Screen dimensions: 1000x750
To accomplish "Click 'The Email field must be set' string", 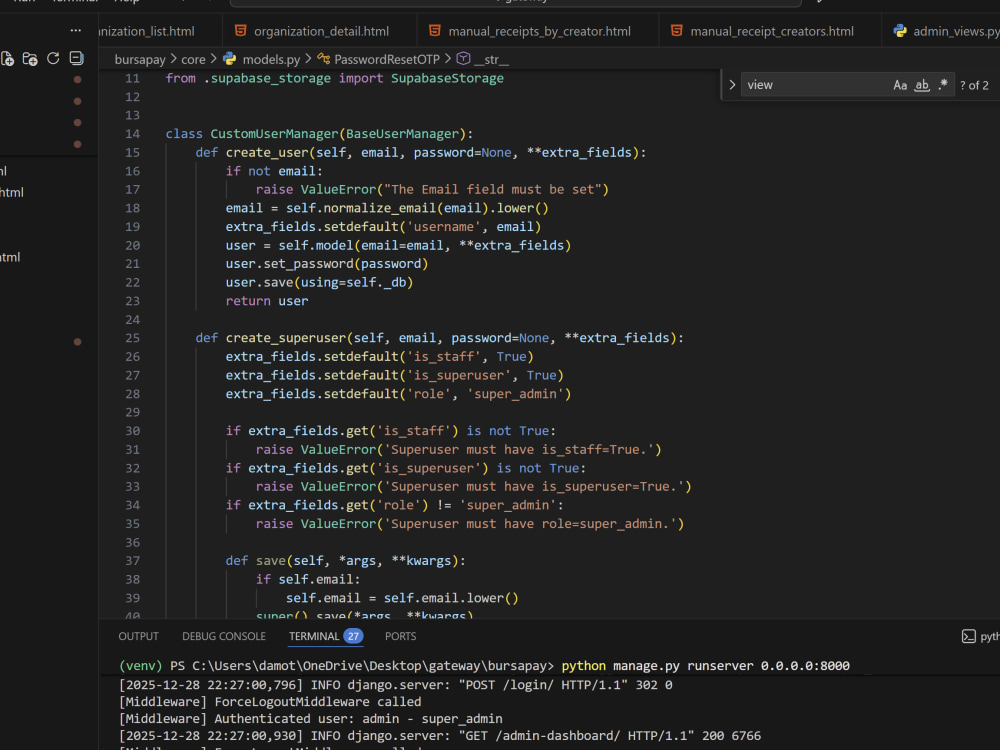I will tap(492, 189).
